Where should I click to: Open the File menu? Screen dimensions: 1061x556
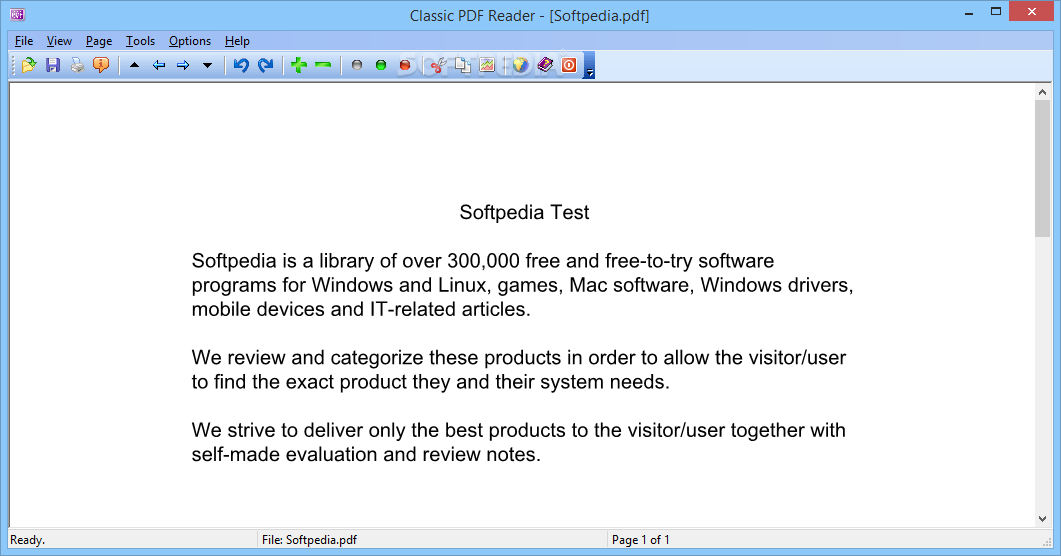coord(24,41)
